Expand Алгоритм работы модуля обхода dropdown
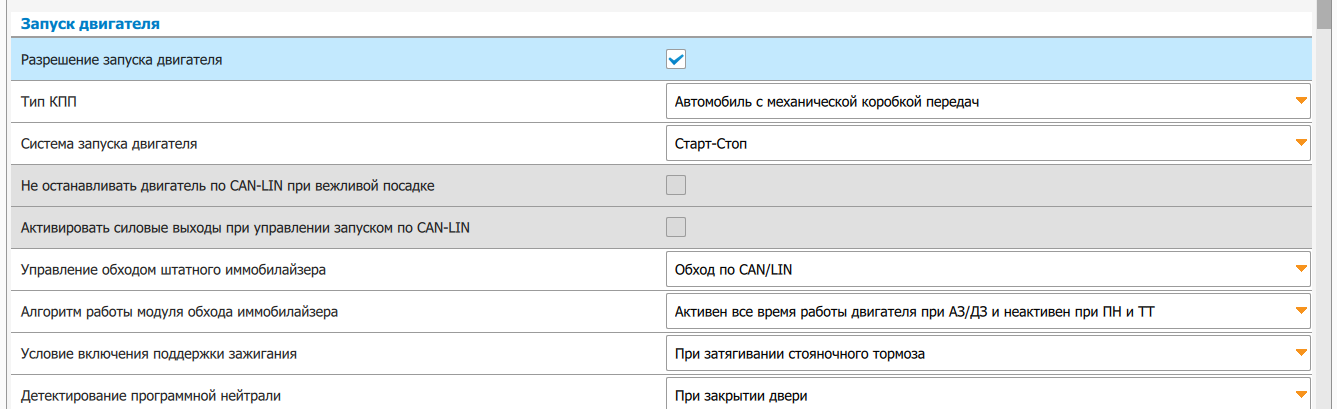Viewport: 1337px width, 409px height. point(987,311)
